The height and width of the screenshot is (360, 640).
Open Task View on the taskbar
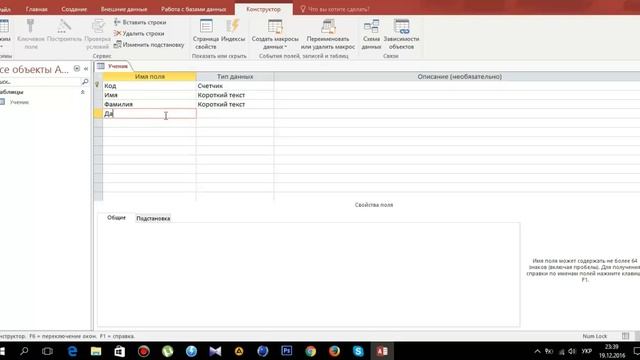[x=47, y=351]
